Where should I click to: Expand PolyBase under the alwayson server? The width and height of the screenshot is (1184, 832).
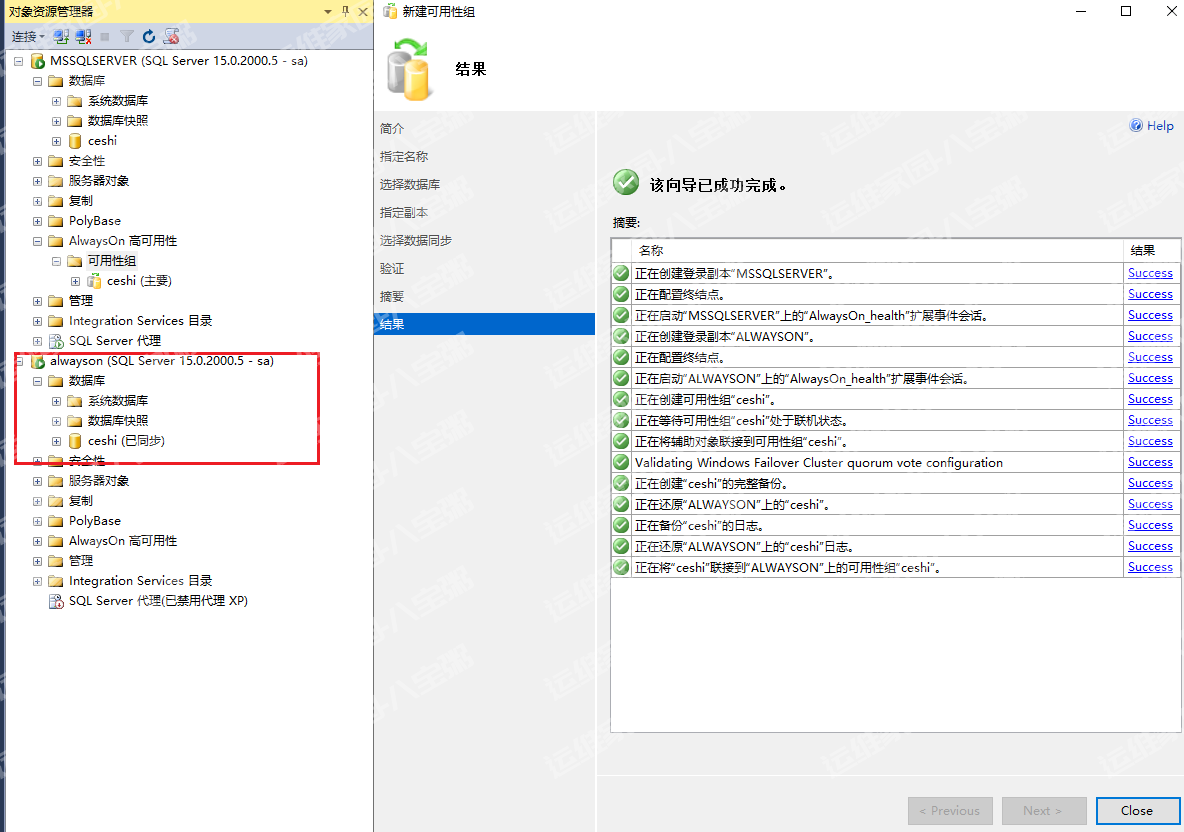click(37, 521)
